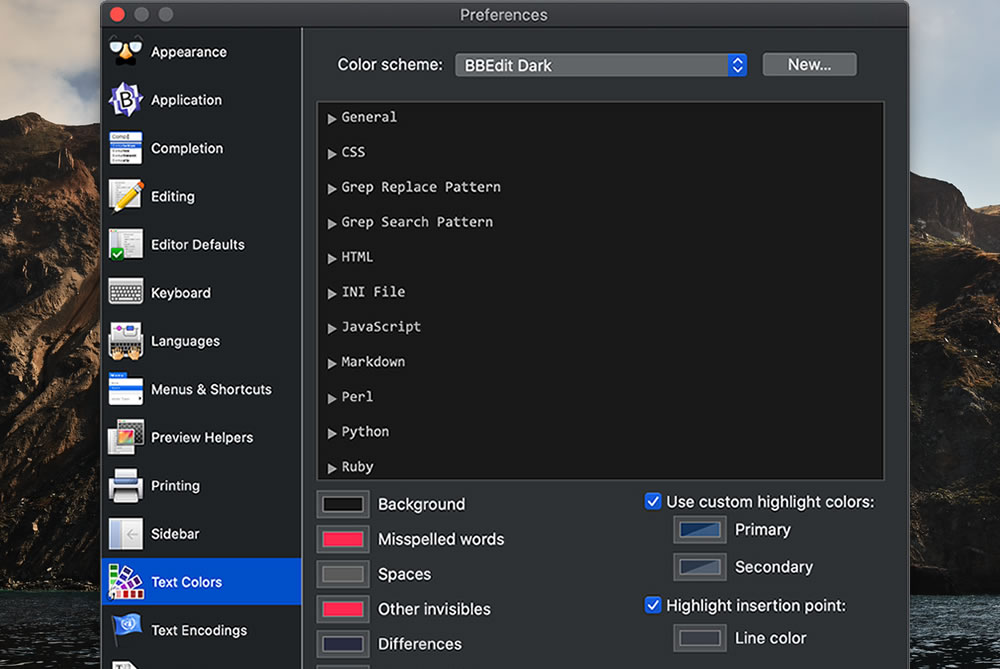The width and height of the screenshot is (1000, 669).
Task: Open the Languages typewriter icon
Action: (x=126, y=341)
